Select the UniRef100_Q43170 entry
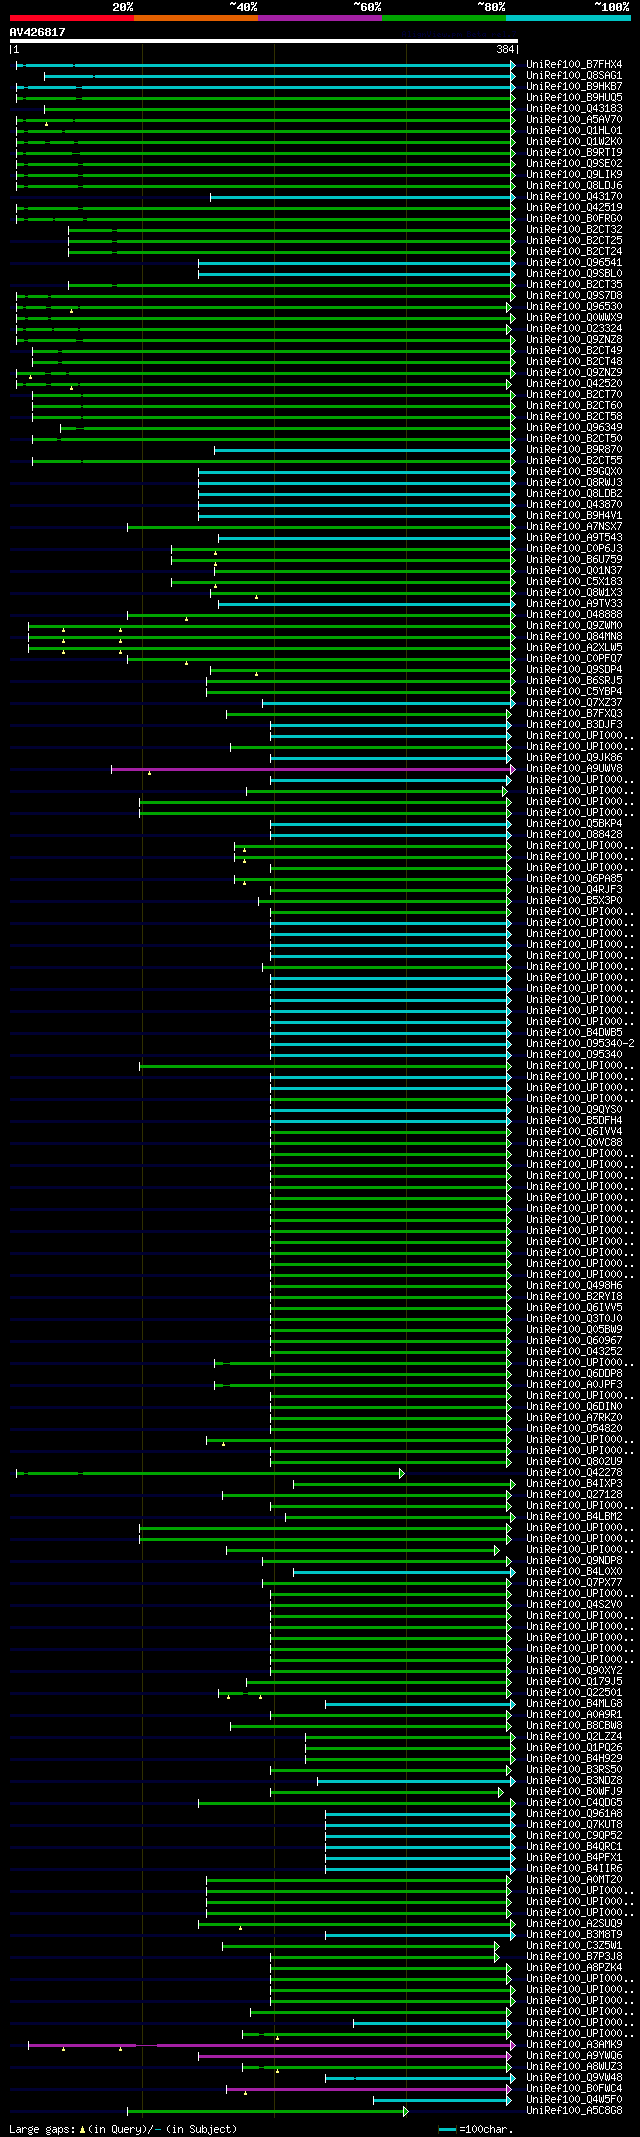 pyautogui.click(x=574, y=197)
